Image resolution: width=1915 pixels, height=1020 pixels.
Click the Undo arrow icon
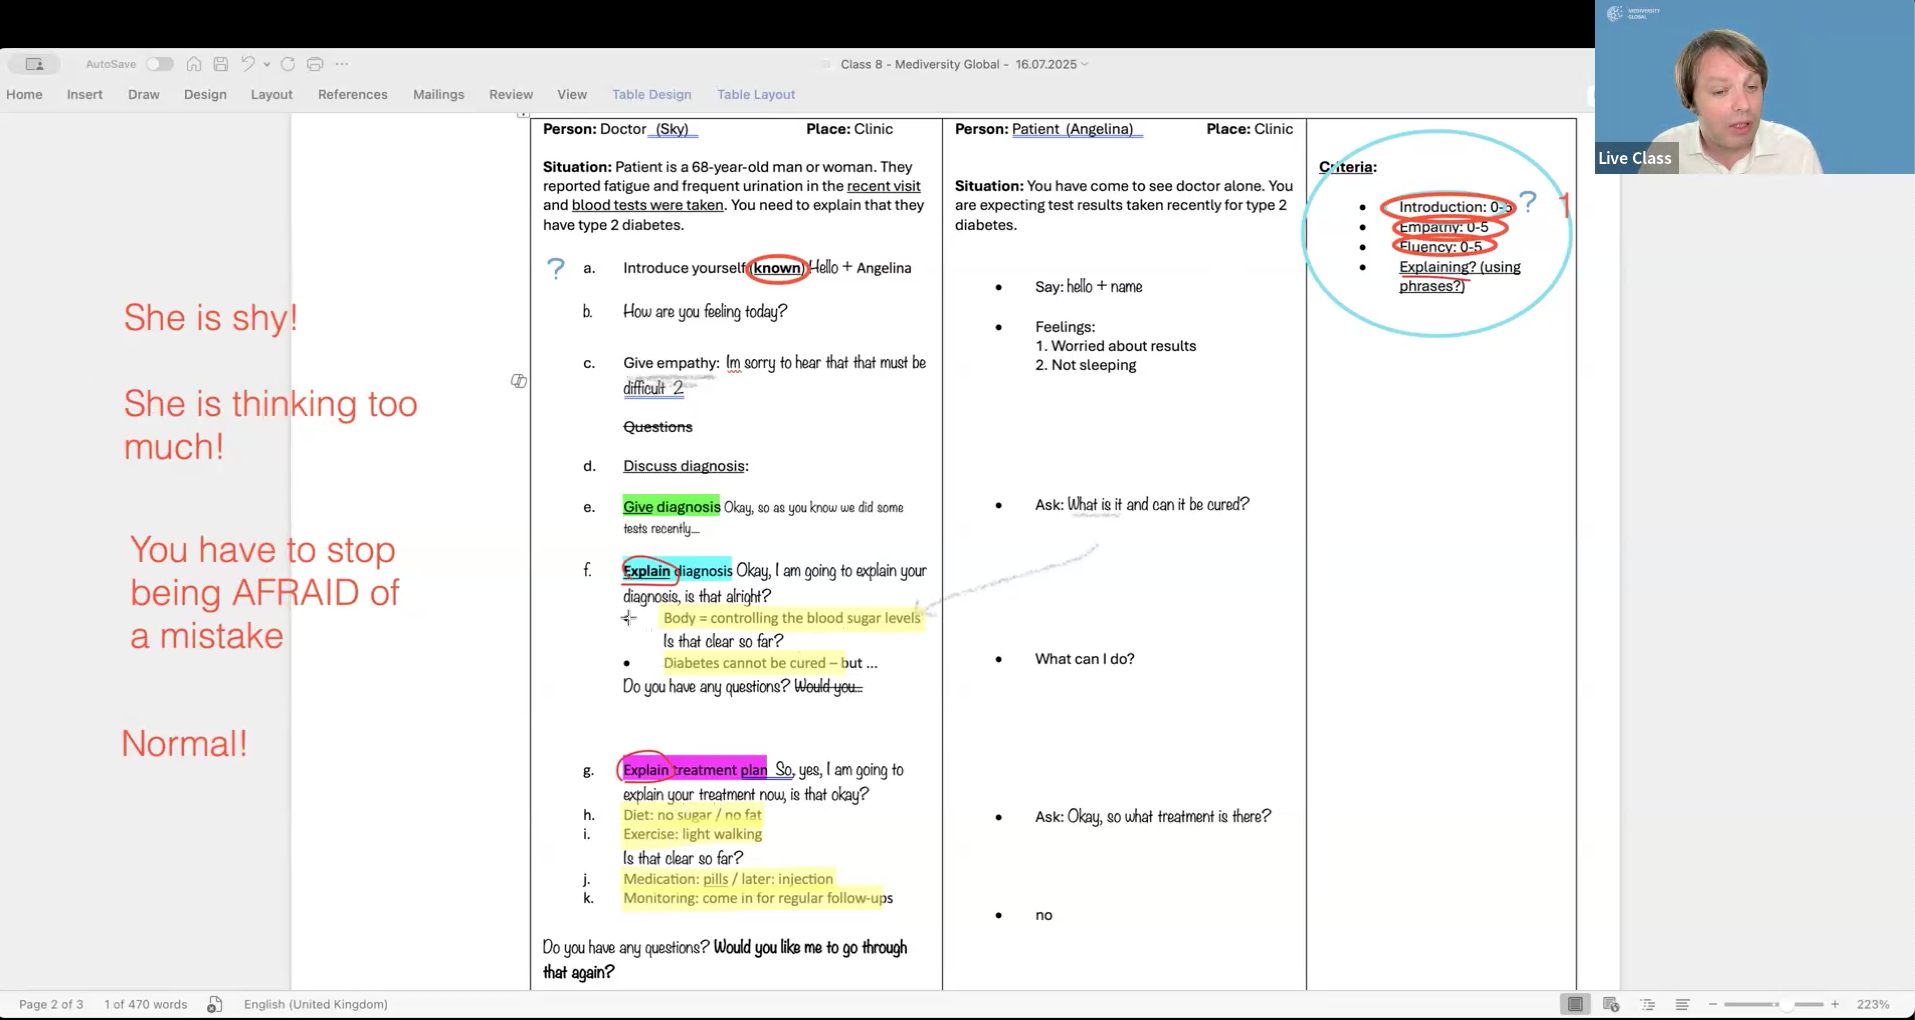coord(247,64)
